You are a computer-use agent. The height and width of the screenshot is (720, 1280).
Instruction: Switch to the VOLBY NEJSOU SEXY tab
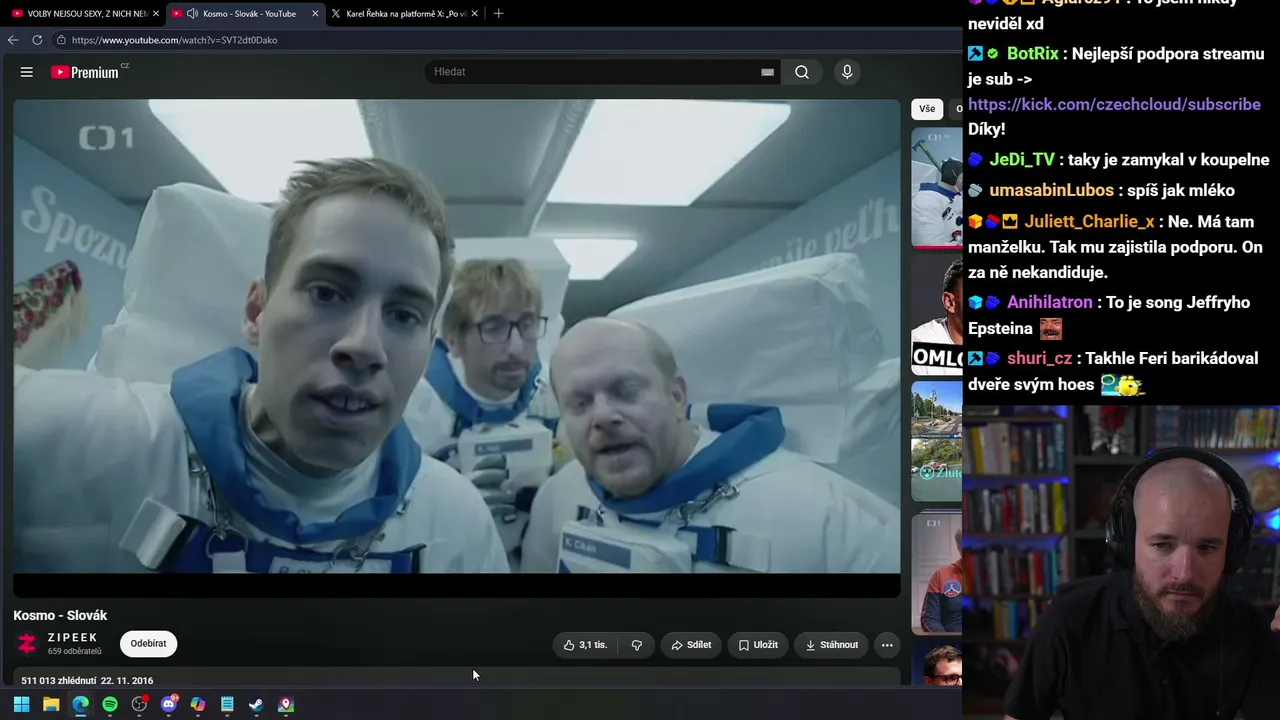84,14
